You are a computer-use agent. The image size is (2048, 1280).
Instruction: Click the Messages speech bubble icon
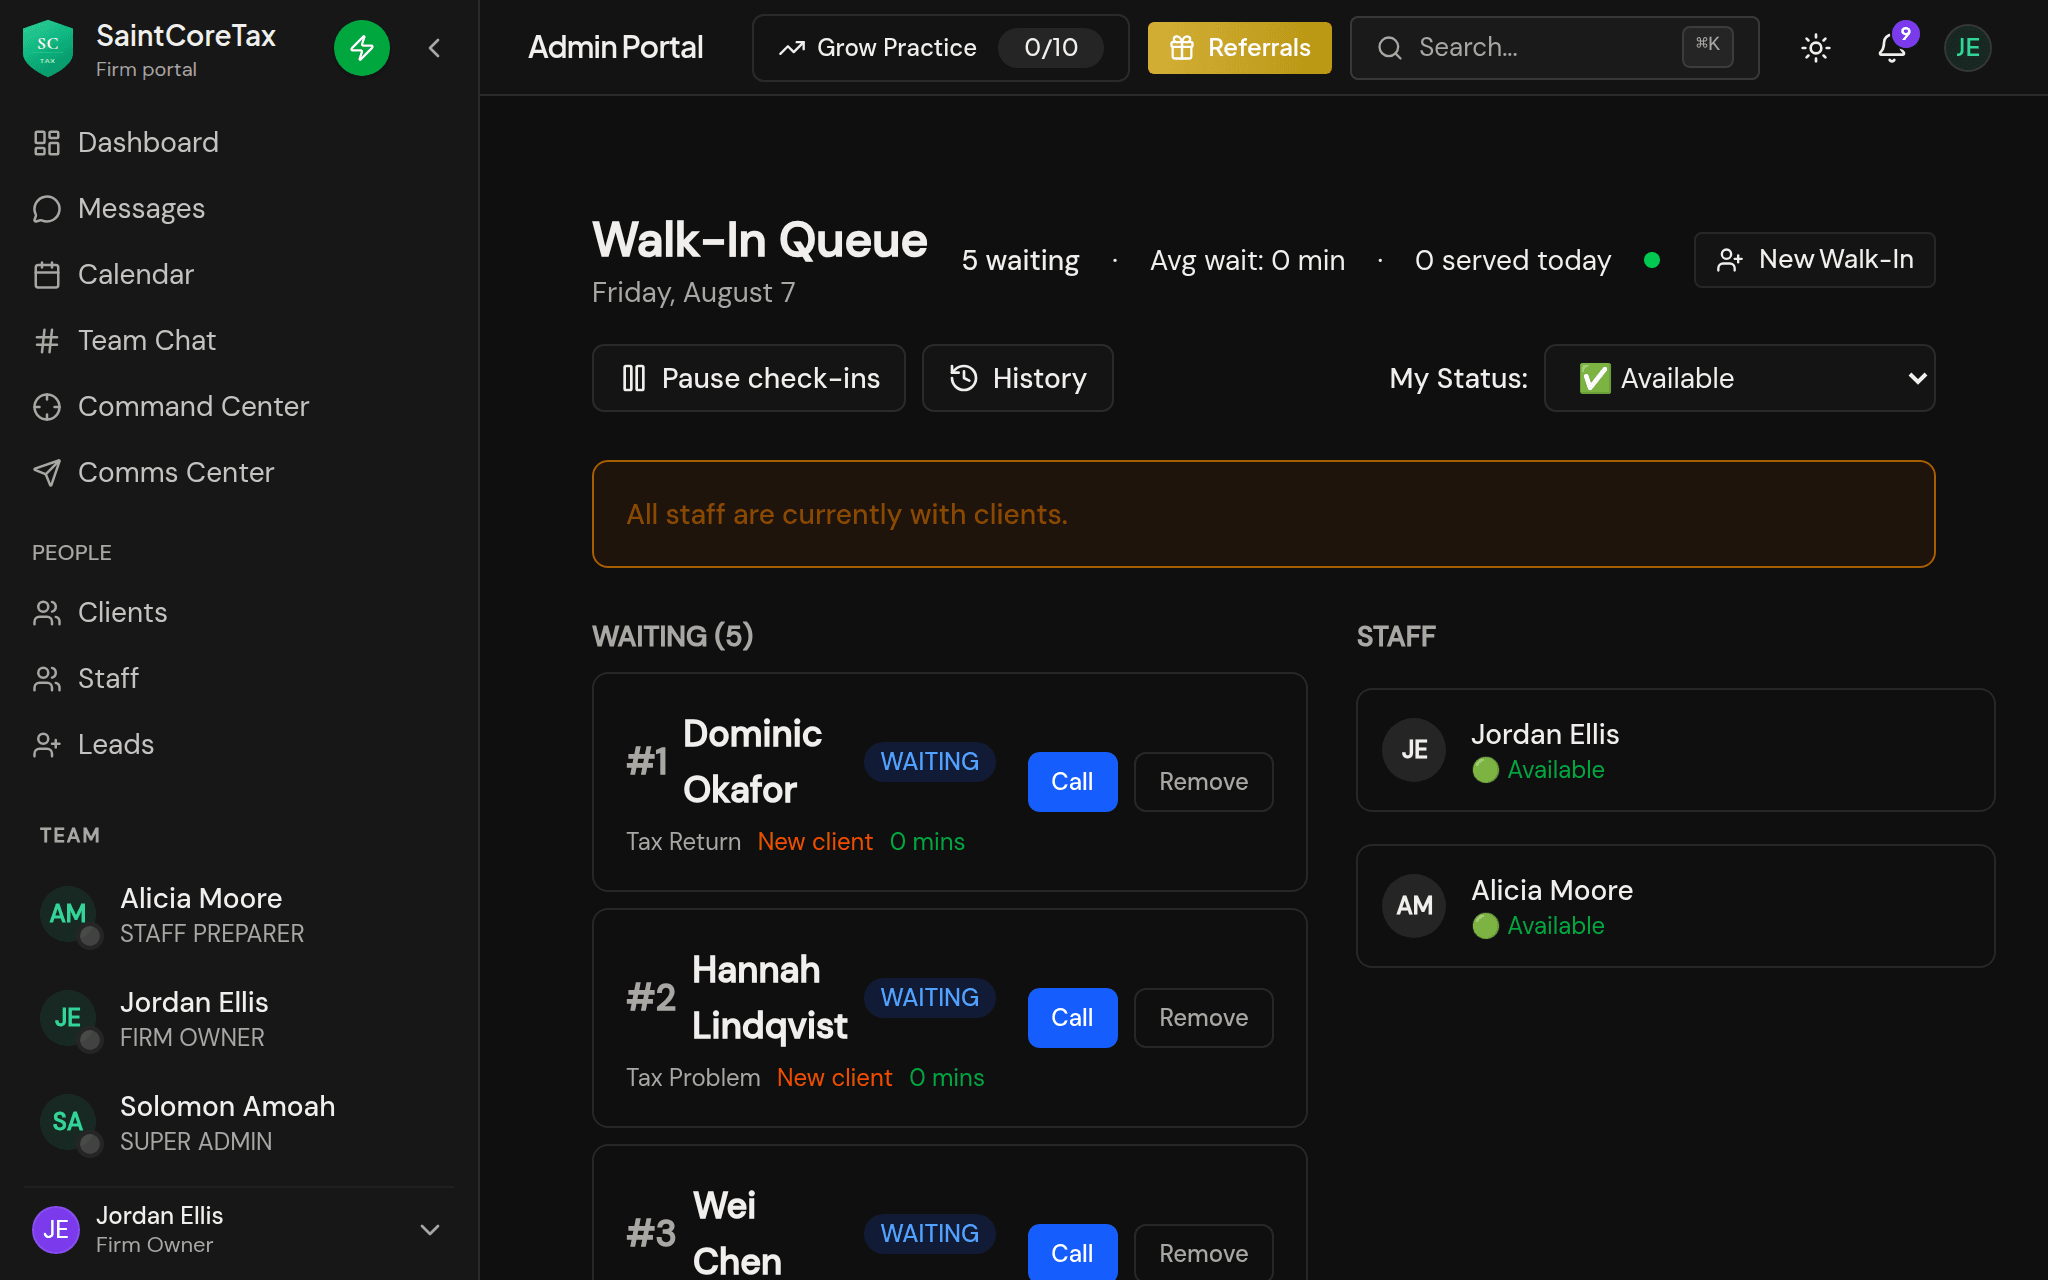47,209
